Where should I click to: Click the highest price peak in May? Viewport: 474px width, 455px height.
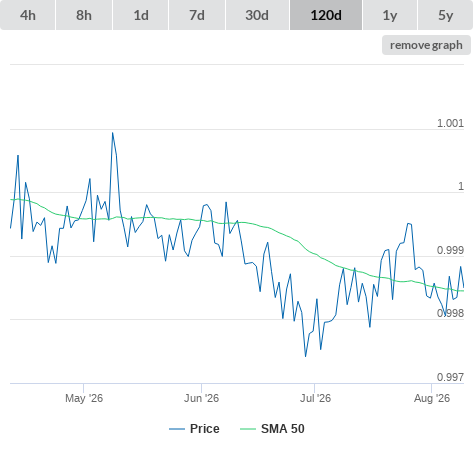[x=113, y=133]
